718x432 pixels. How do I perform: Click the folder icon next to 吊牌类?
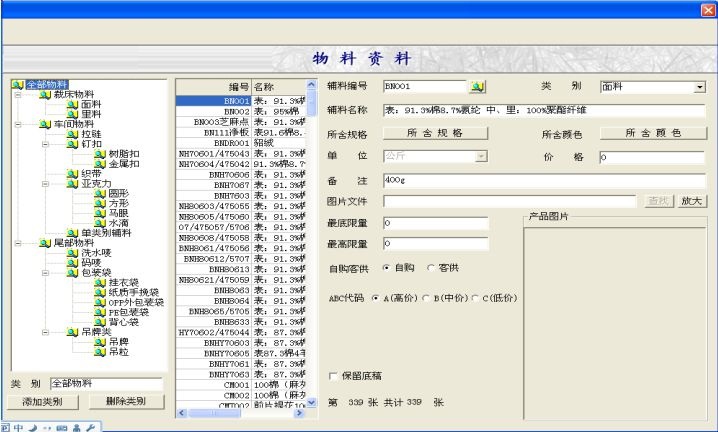pos(72,332)
